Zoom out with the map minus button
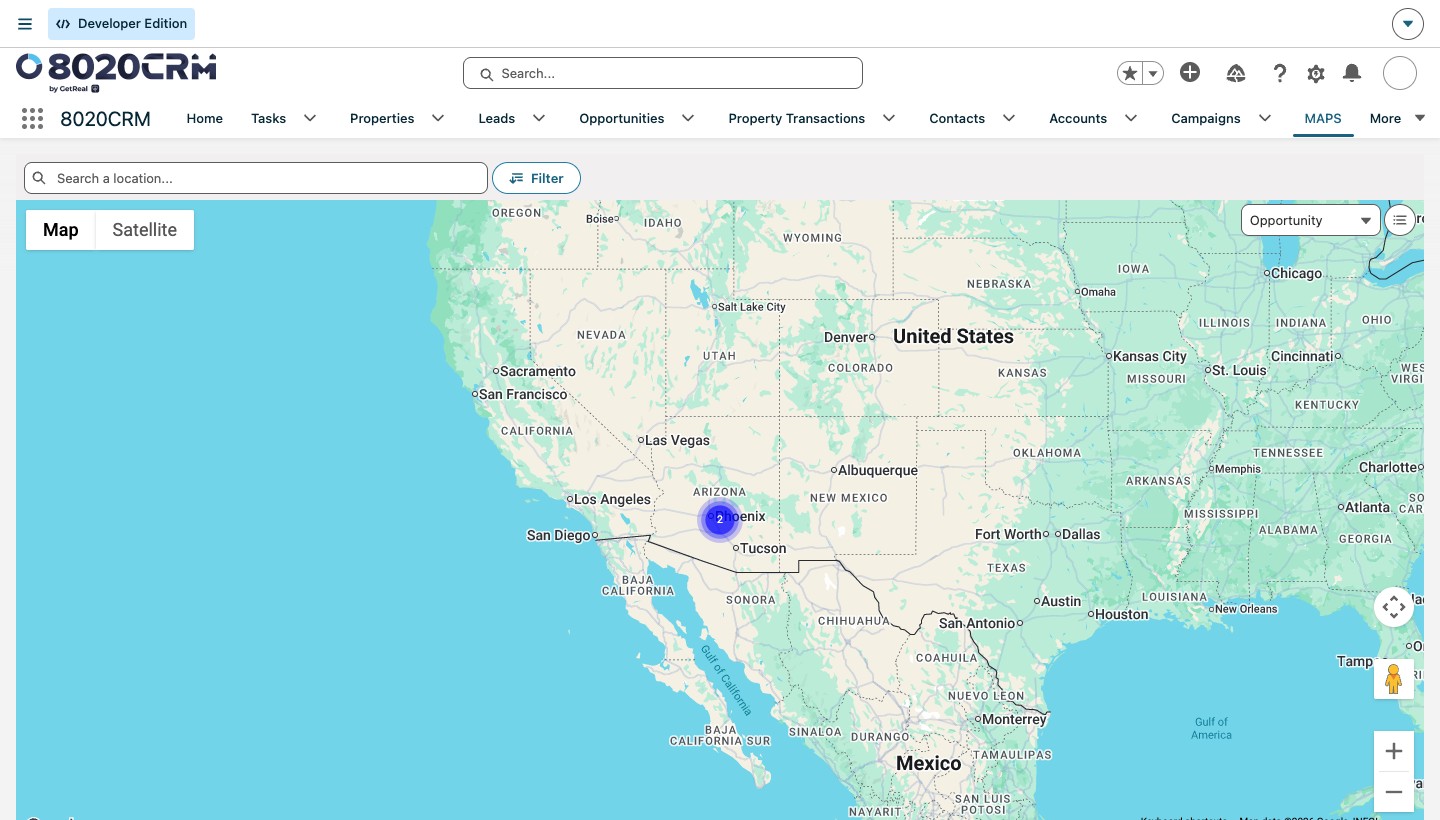This screenshot has height=820, width=1440. point(1394,792)
